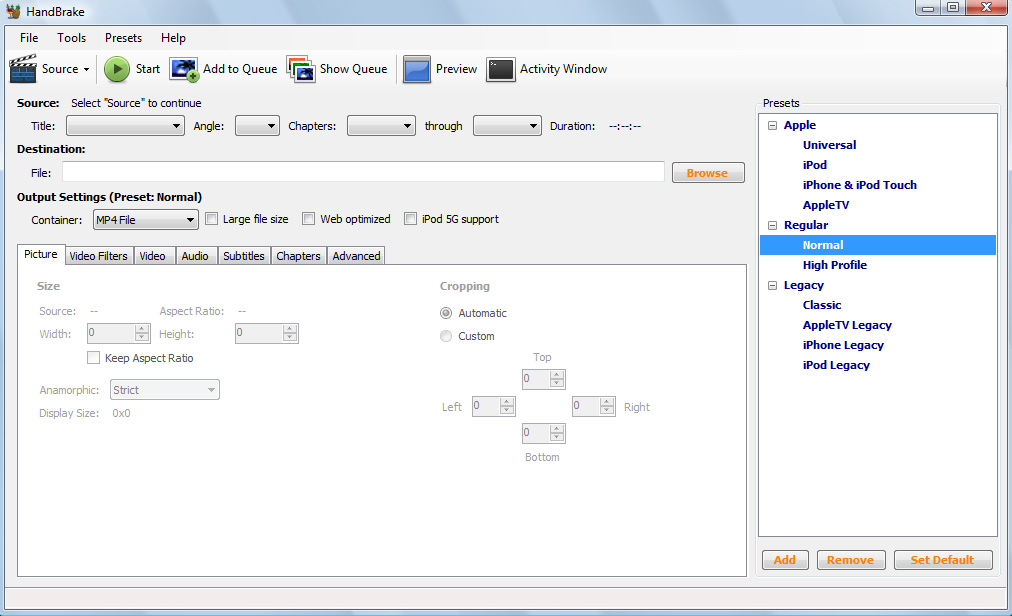1012x616 pixels.
Task: Switch to the Subtitles tab
Action: tap(244, 256)
